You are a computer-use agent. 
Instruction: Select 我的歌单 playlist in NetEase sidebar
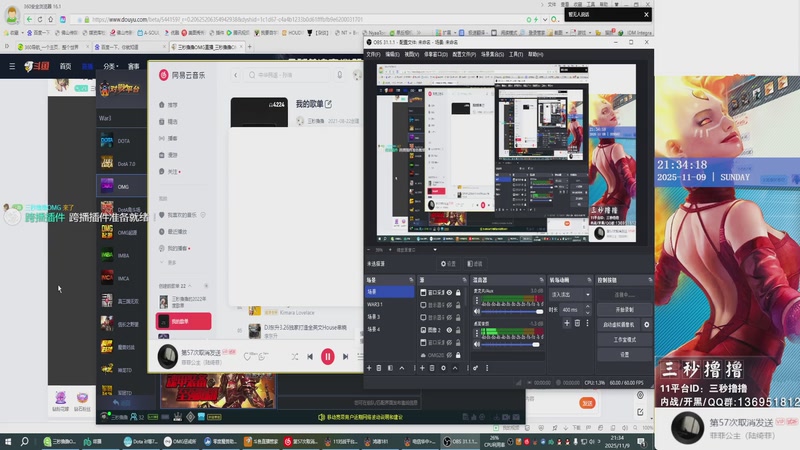pyautogui.click(x=184, y=321)
